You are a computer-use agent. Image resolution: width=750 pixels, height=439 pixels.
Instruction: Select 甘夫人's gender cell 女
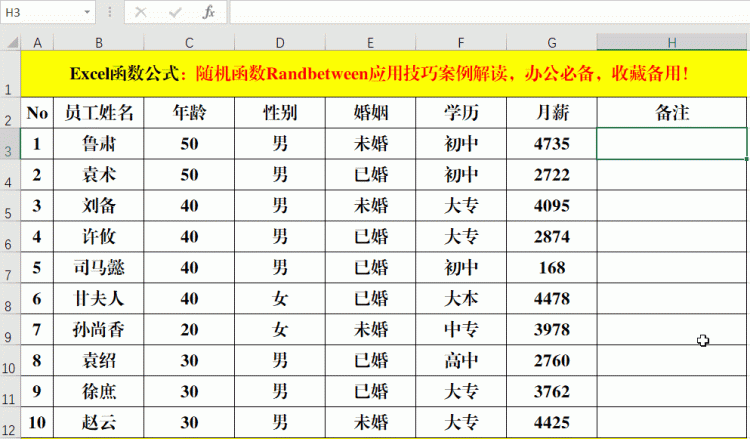click(280, 298)
